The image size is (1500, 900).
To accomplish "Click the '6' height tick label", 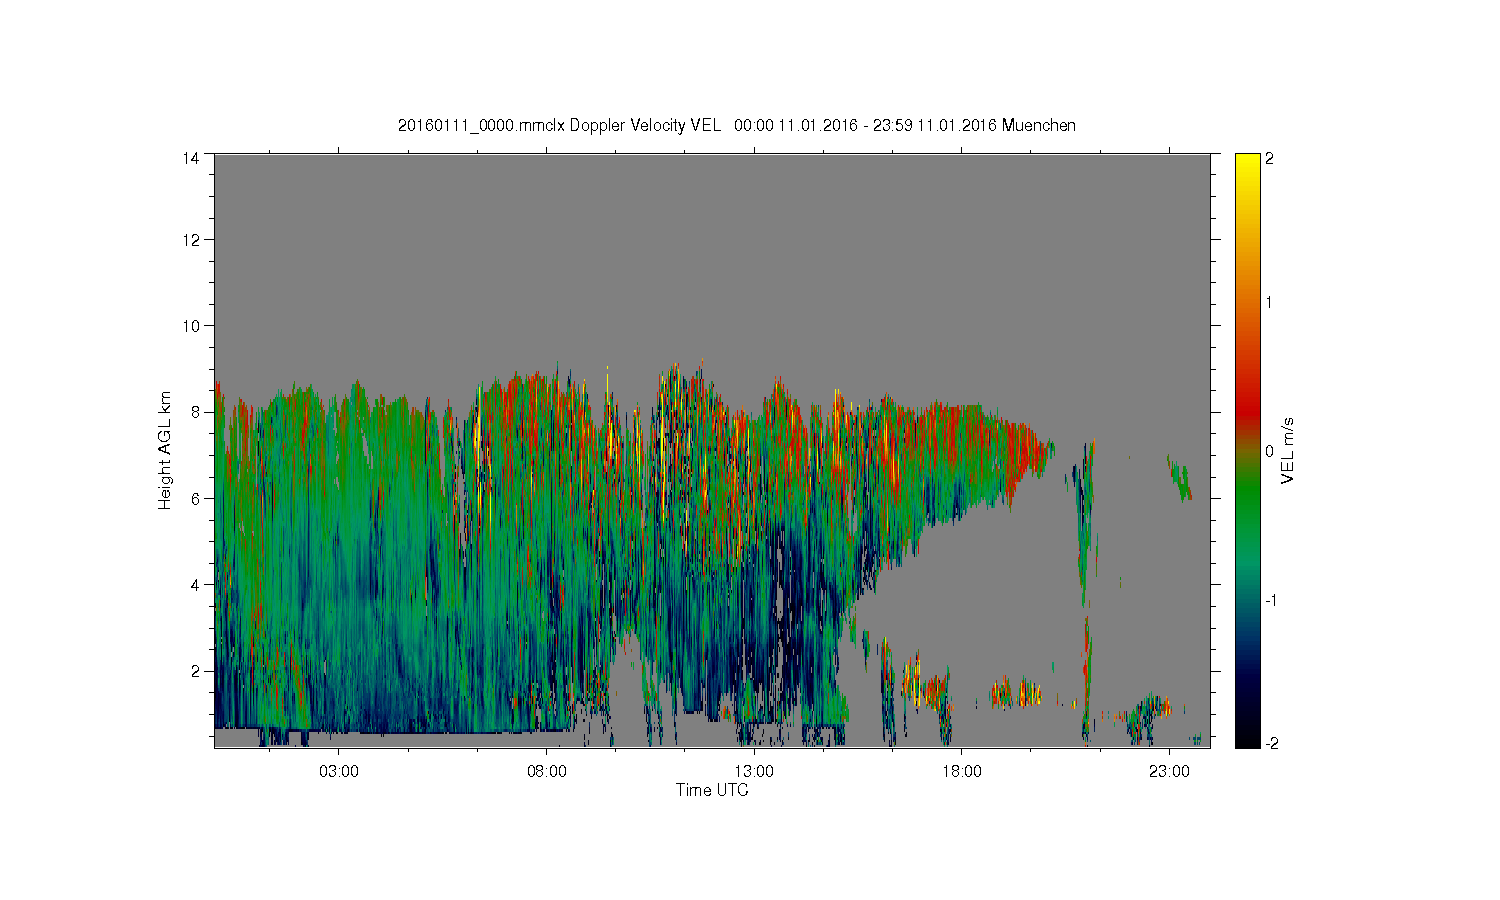I will pyautogui.click(x=194, y=498).
